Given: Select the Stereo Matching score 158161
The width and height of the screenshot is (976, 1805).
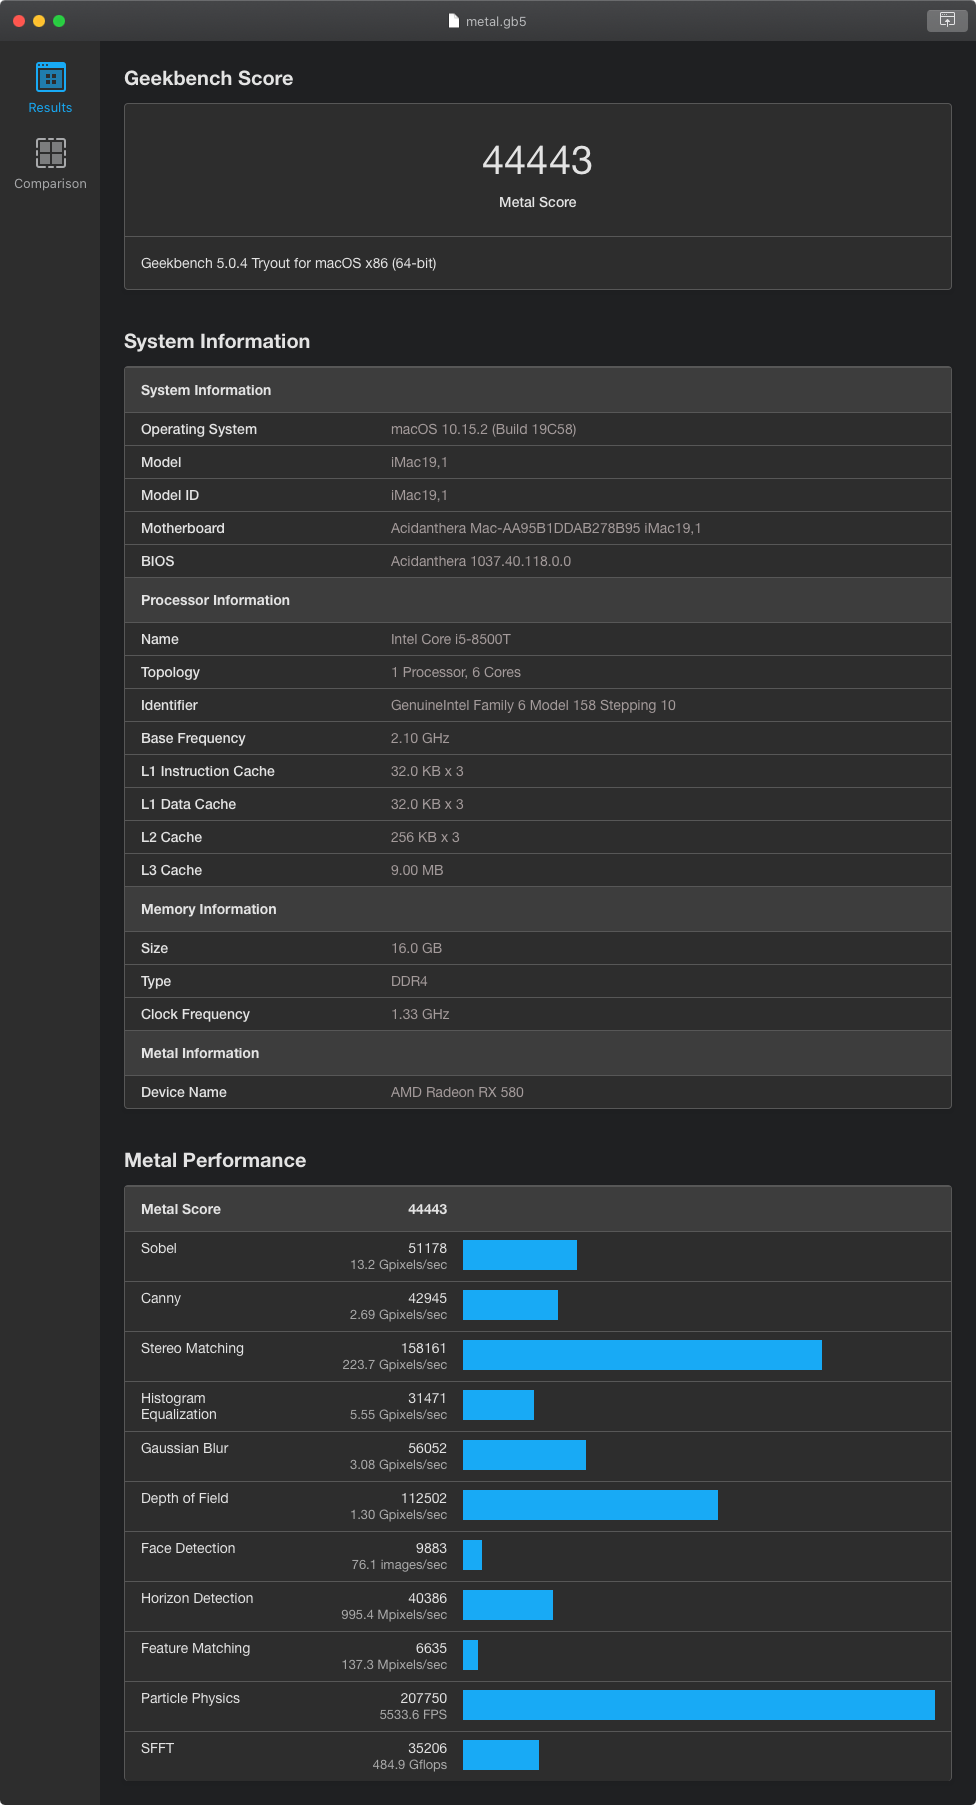Looking at the screenshot, I should (x=424, y=1348).
